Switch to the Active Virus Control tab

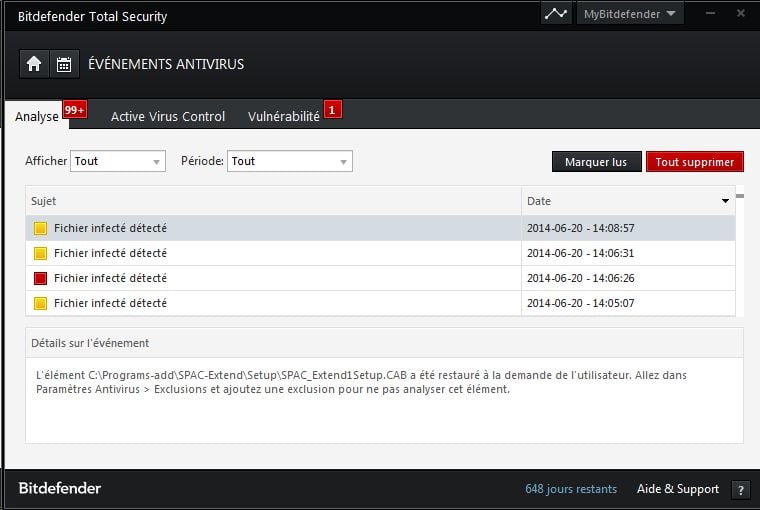coord(168,116)
